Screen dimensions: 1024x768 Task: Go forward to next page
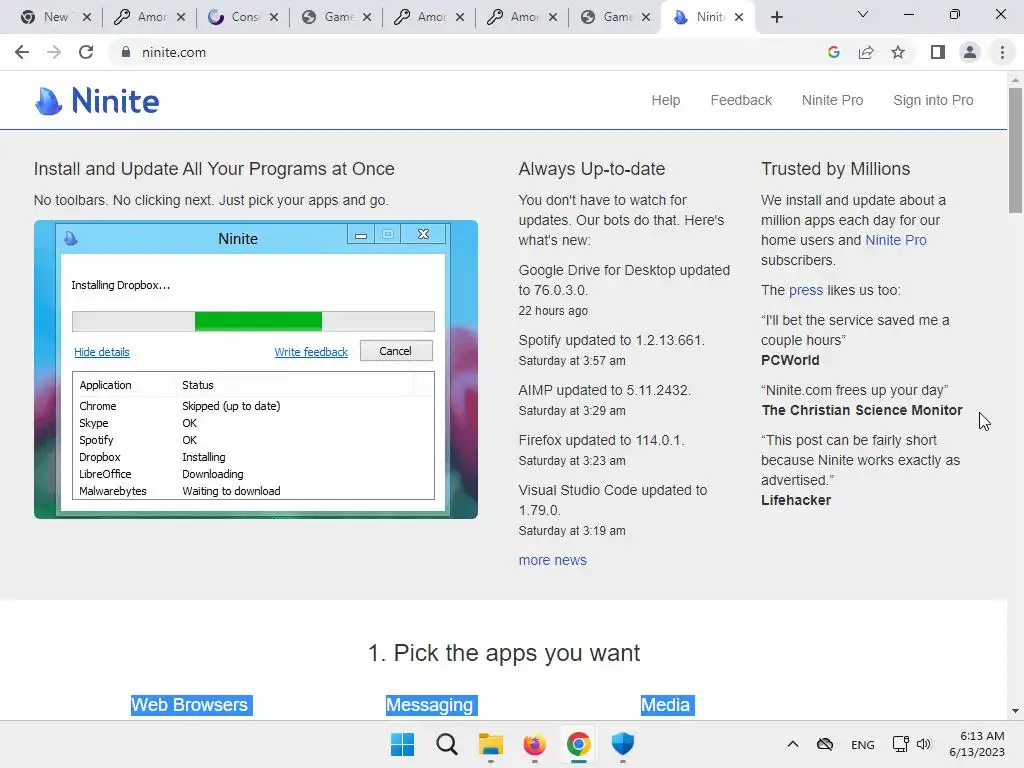pos(54,52)
